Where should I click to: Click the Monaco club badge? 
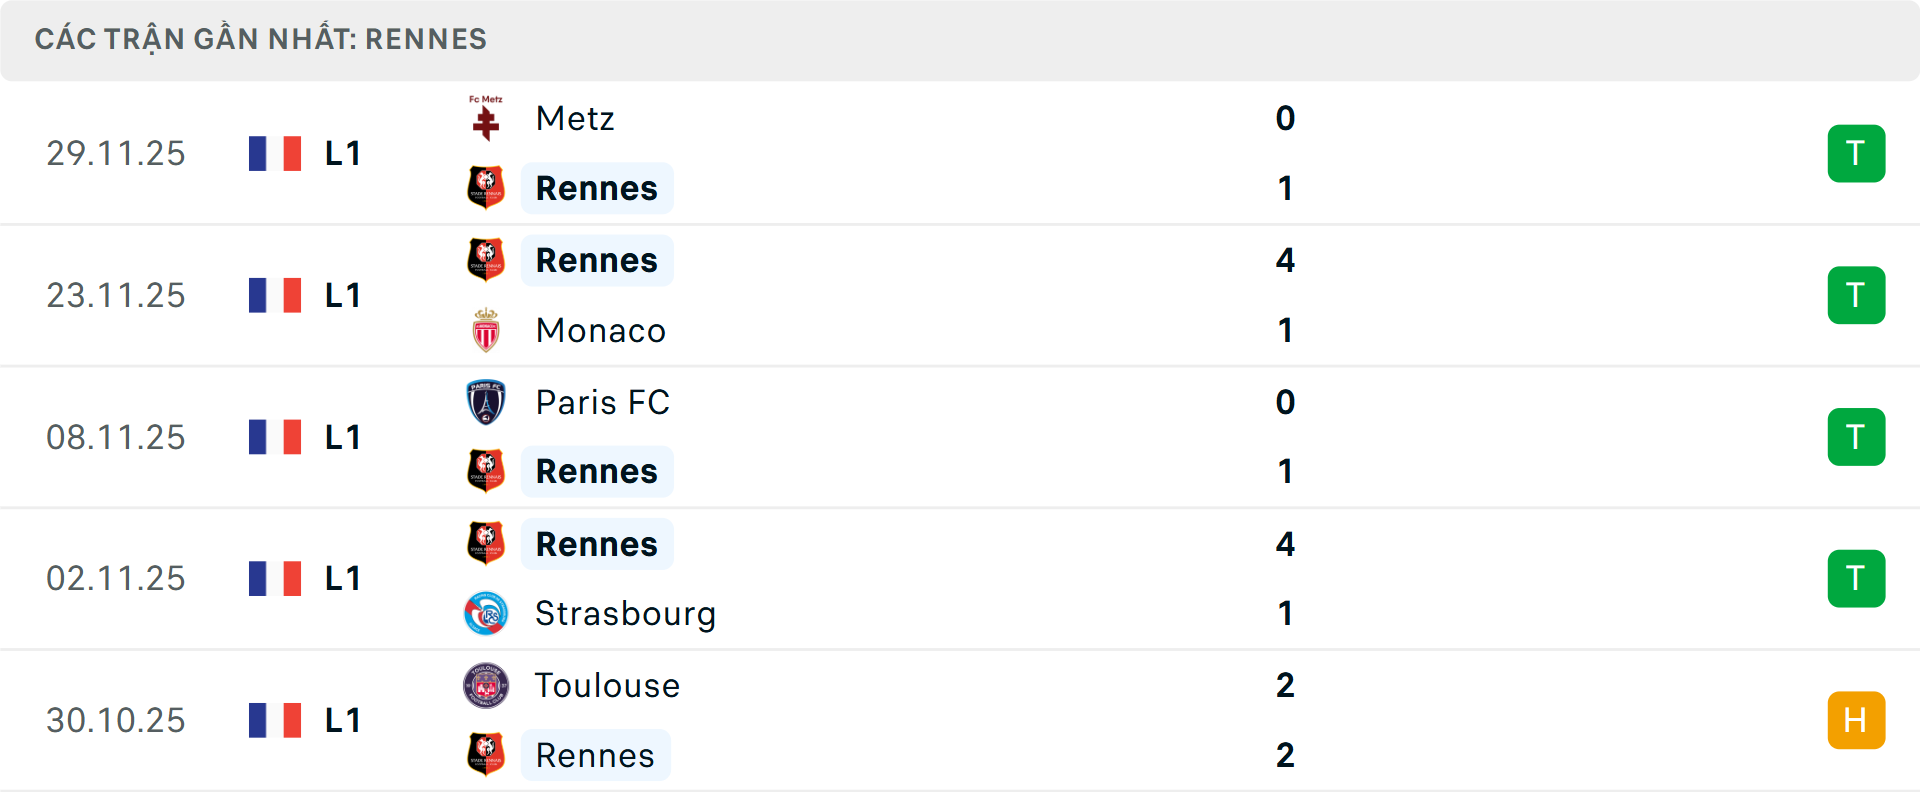[487, 330]
